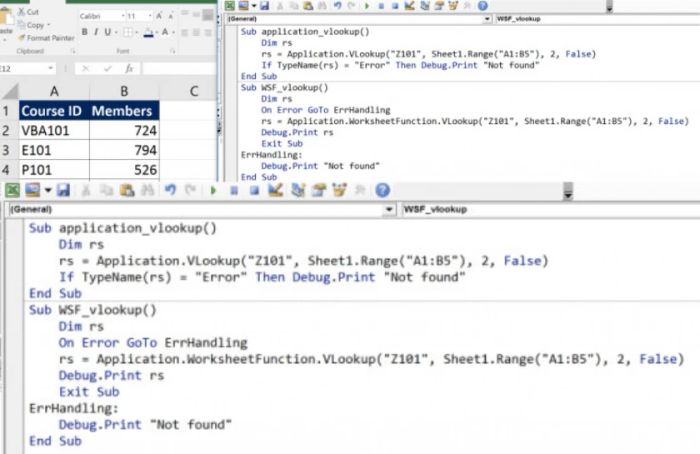Toggle Design Mode icon in small upper VBA toolbar
Viewport: 700px width, 454px height.
click(x=409, y=5)
